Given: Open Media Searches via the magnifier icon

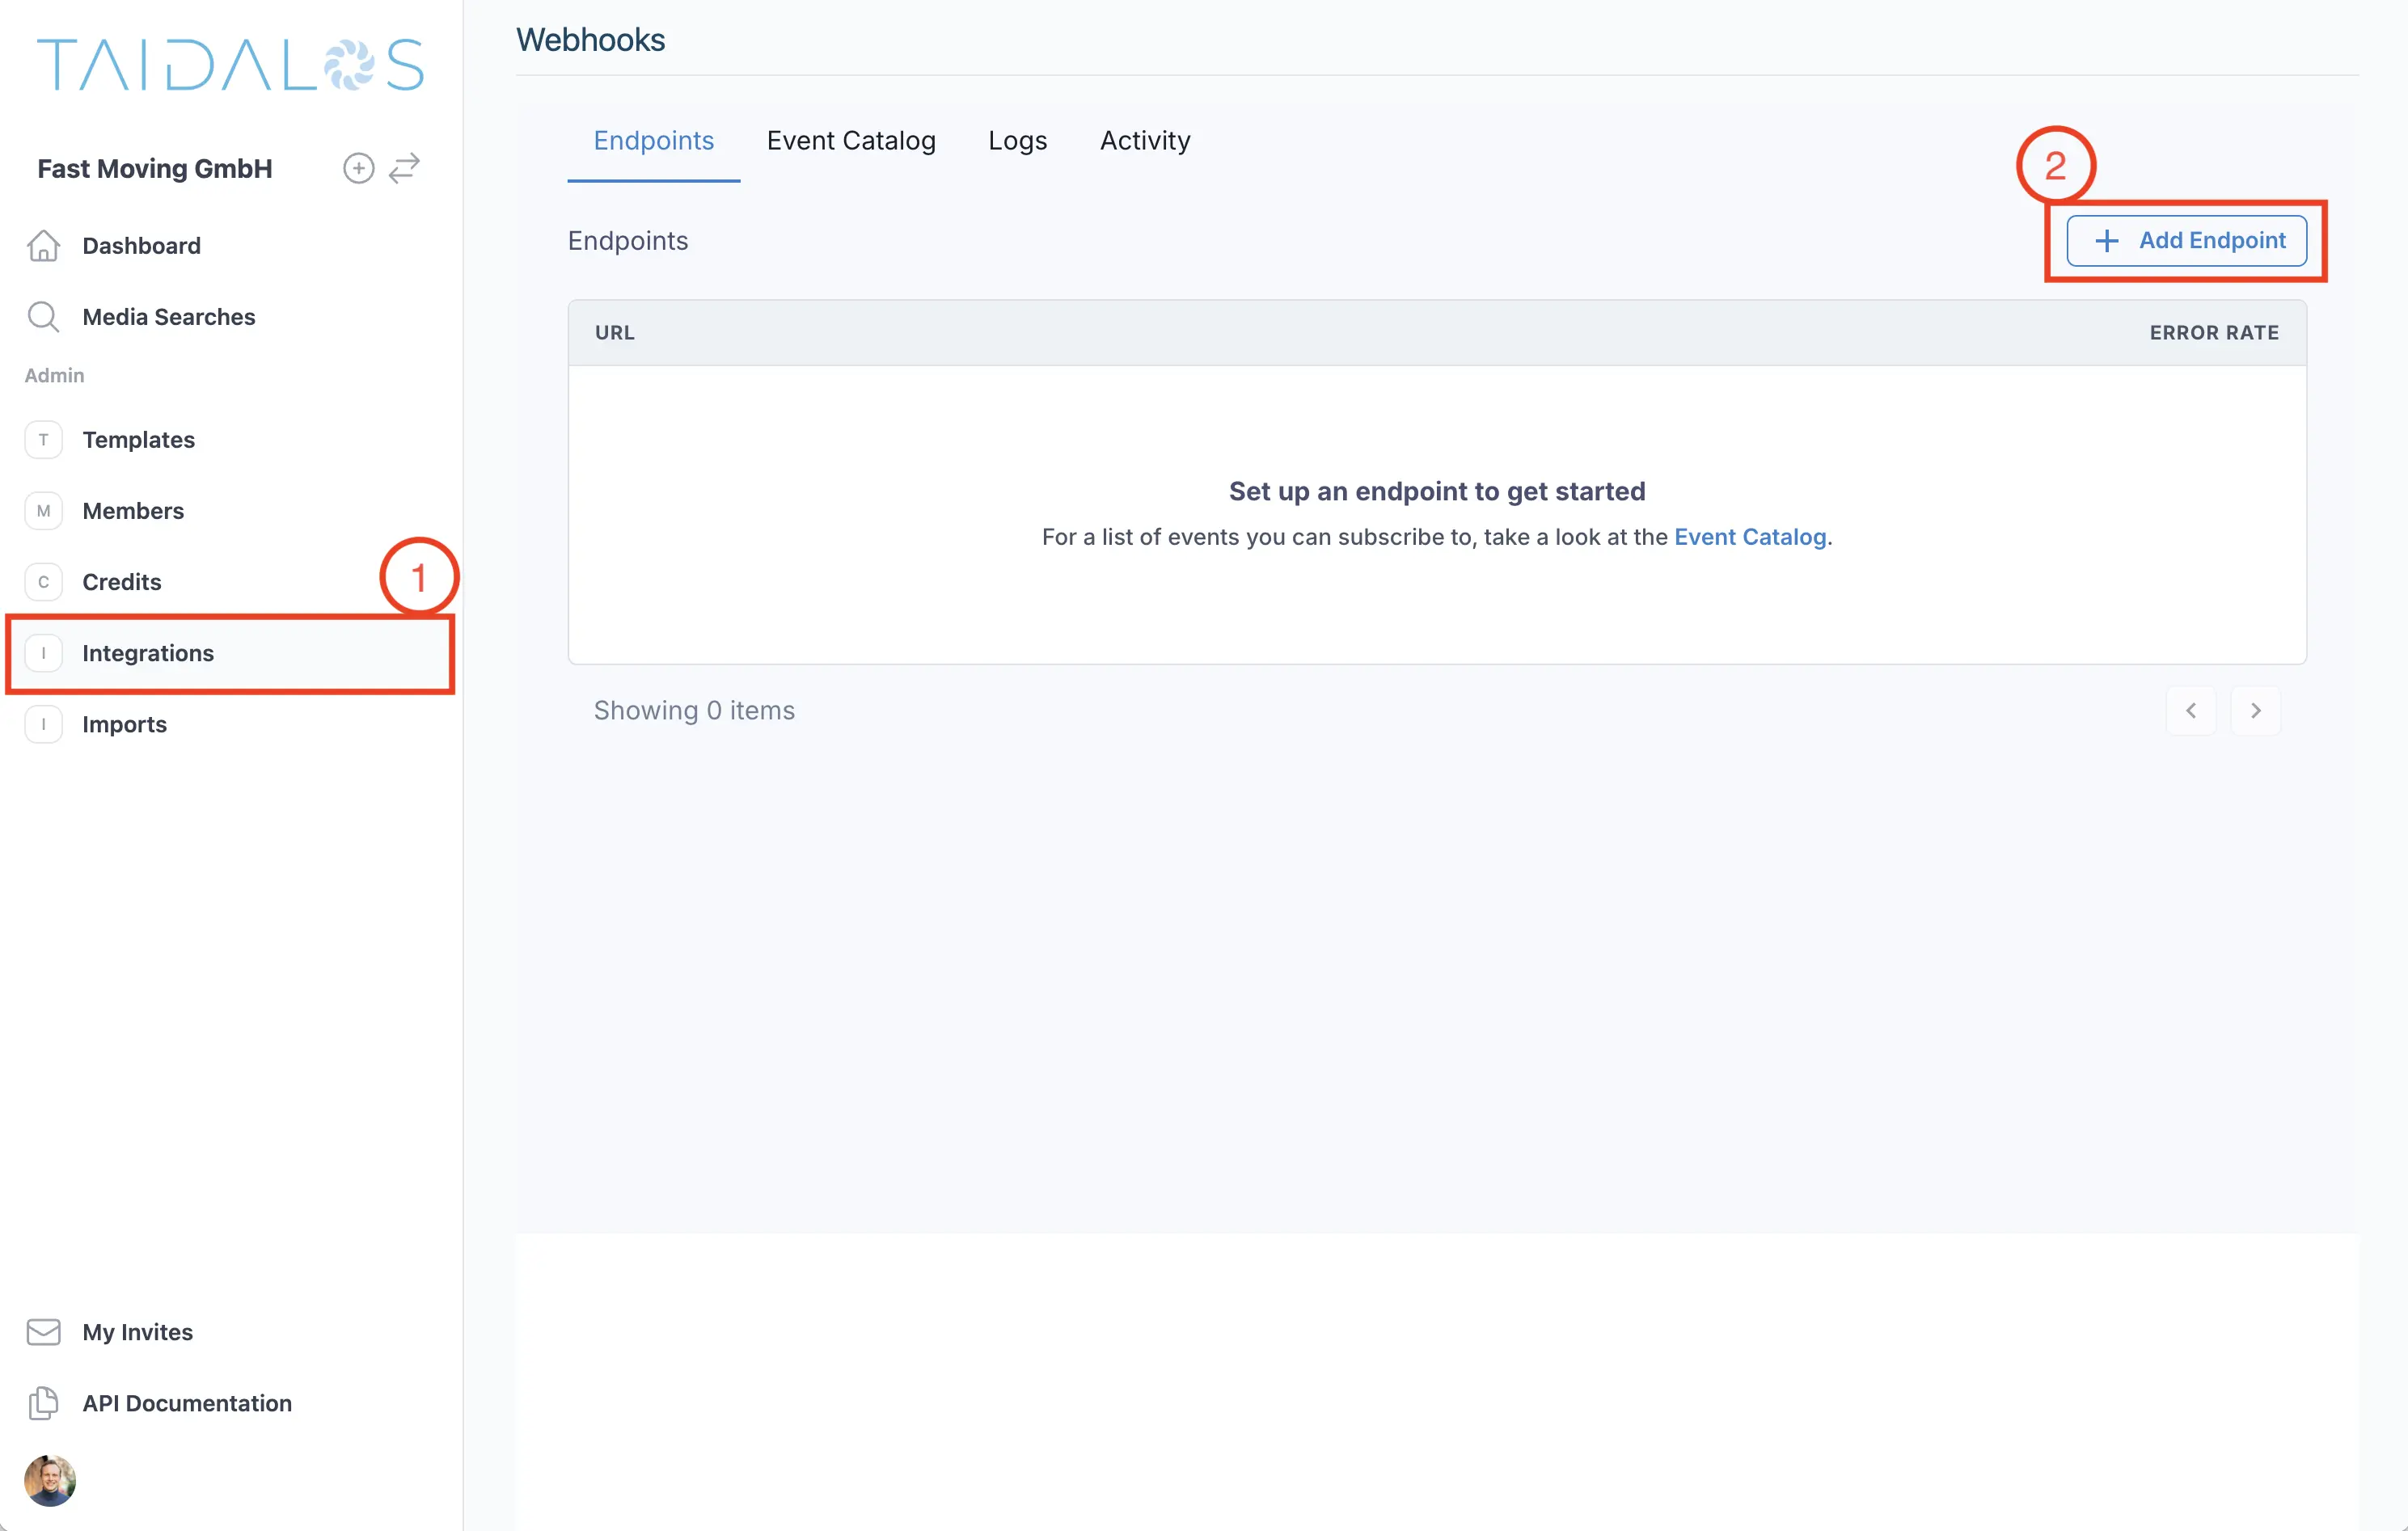Looking at the screenshot, I should coord(44,316).
